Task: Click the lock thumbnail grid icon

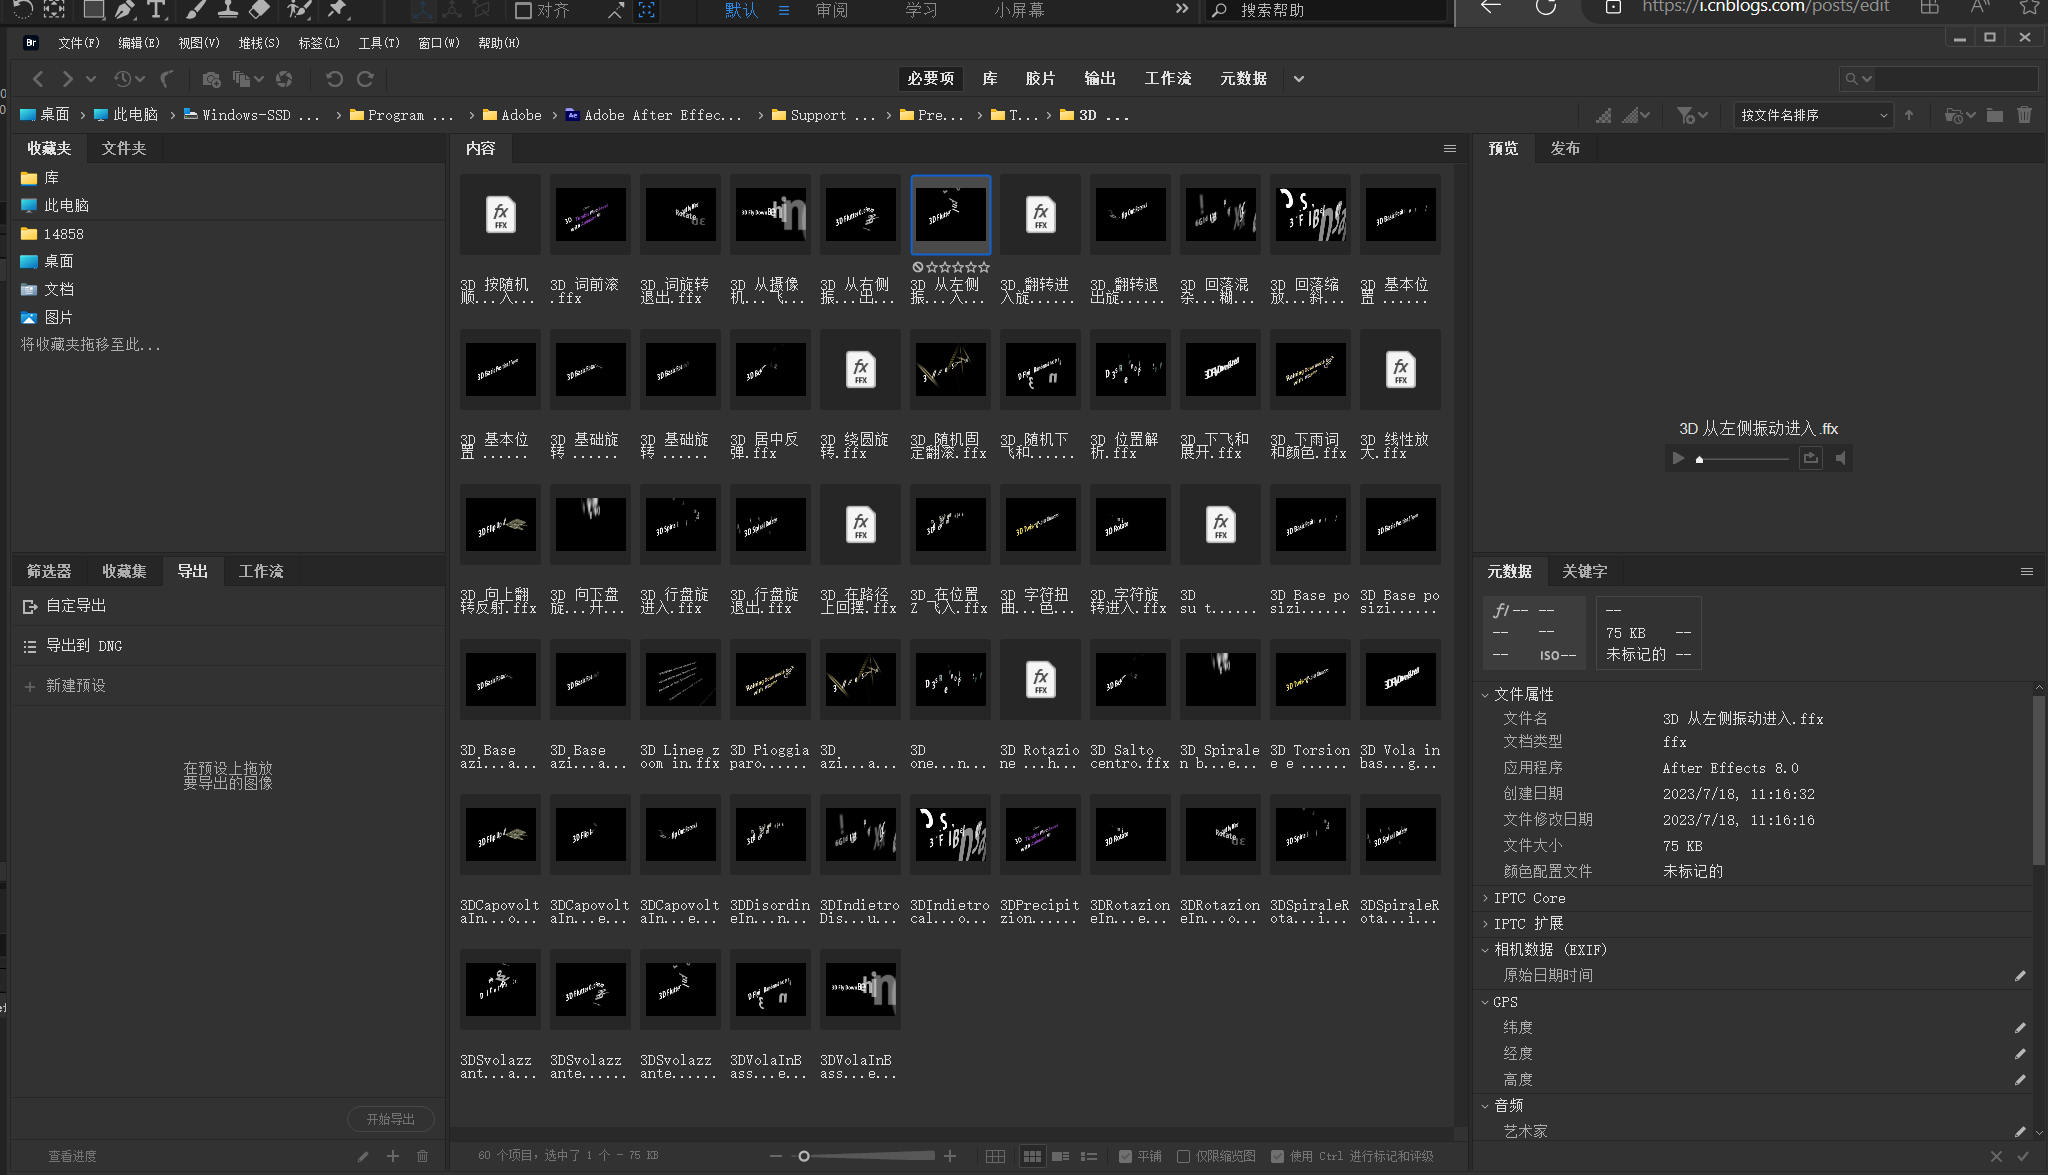Action: (x=995, y=1156)
